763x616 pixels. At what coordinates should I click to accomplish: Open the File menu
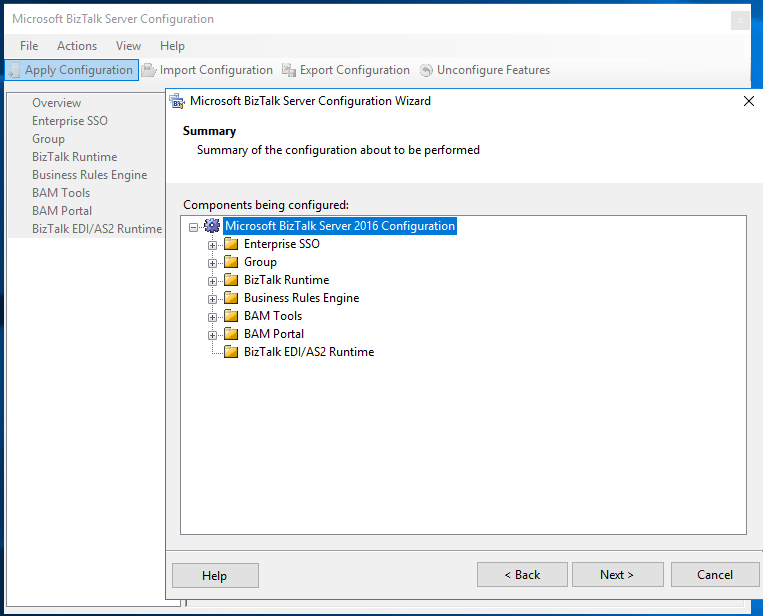pyautogui.click(x=29, y=46)
